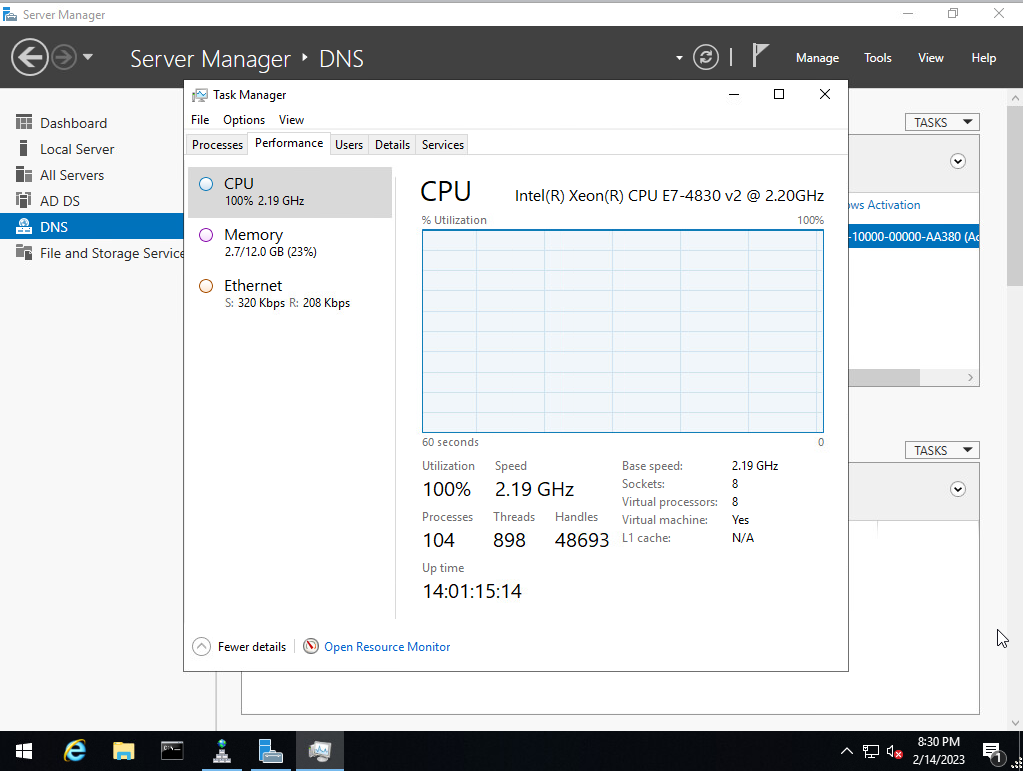Collapse the upper panel with chevron button

click(958, 161)
